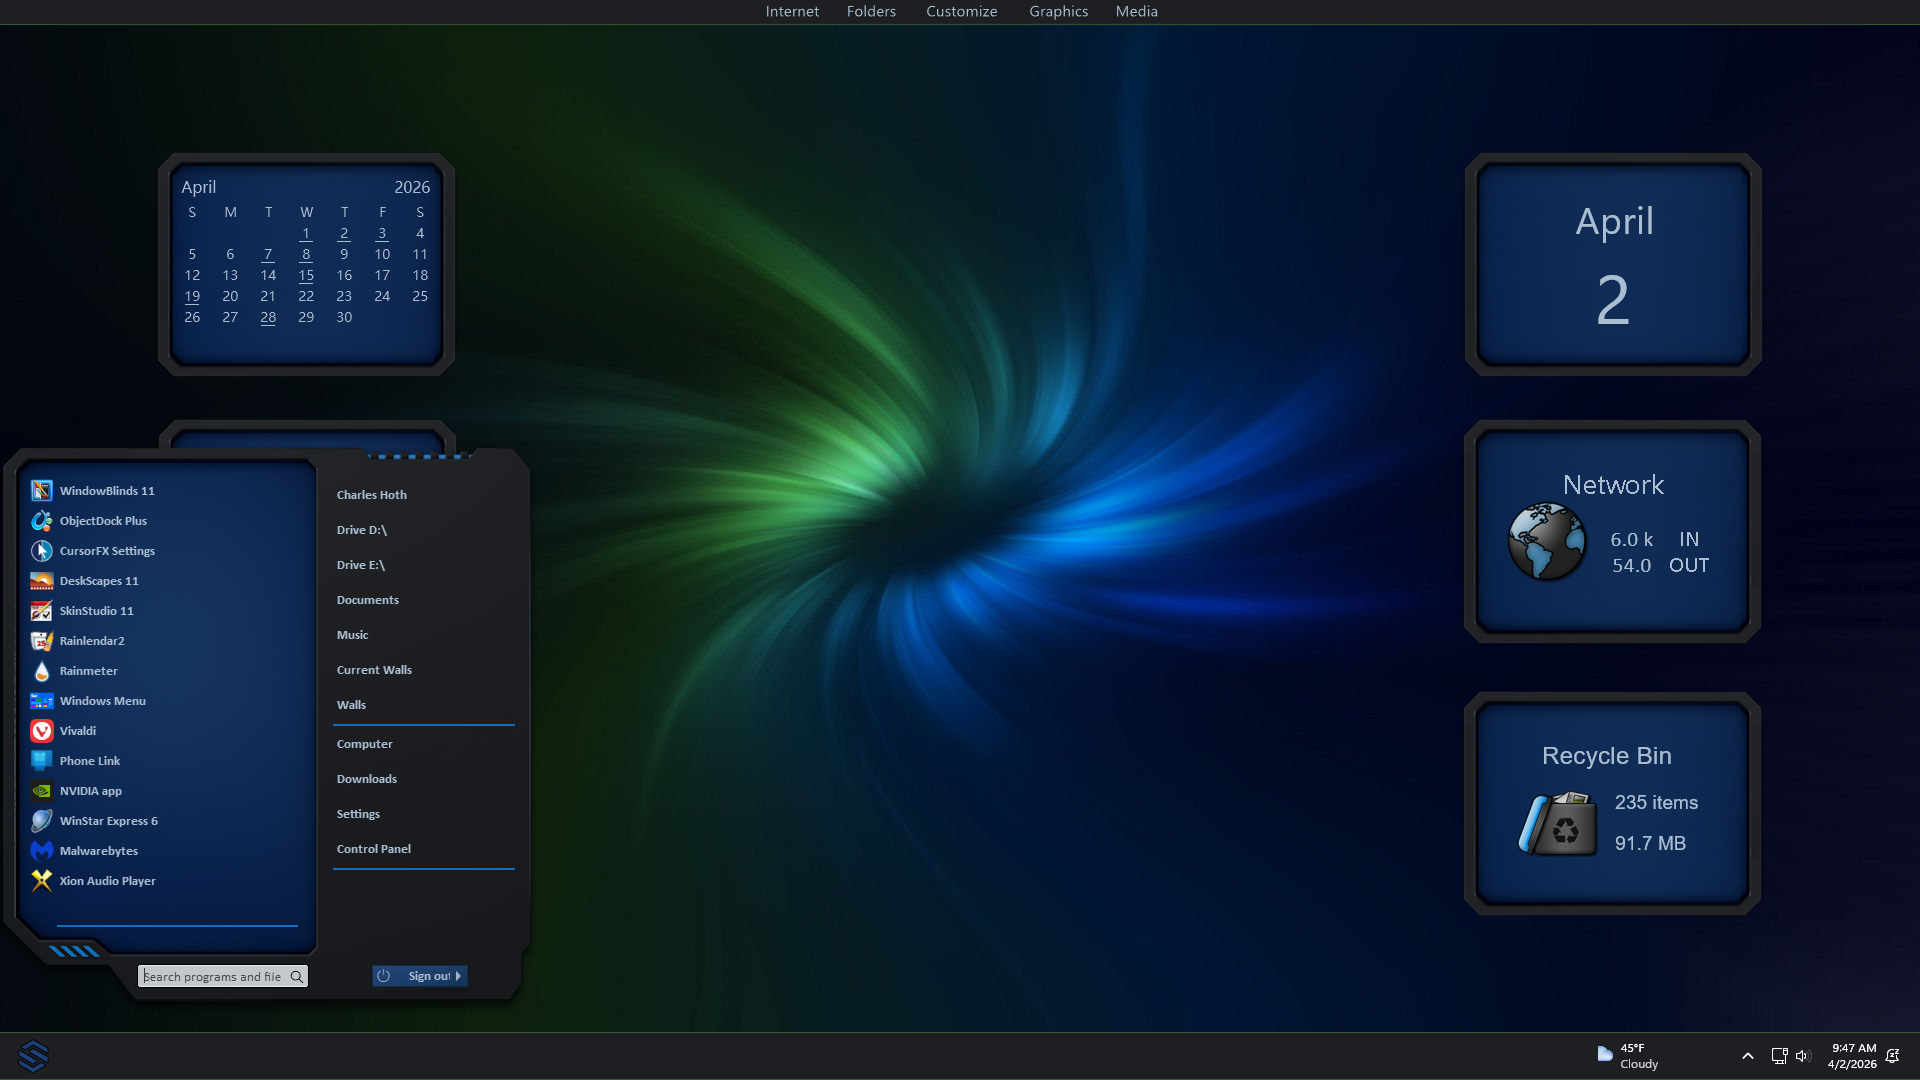The image size is (1920, 1080).
Task: Open Control Panel link
Action: click(373, 849)
